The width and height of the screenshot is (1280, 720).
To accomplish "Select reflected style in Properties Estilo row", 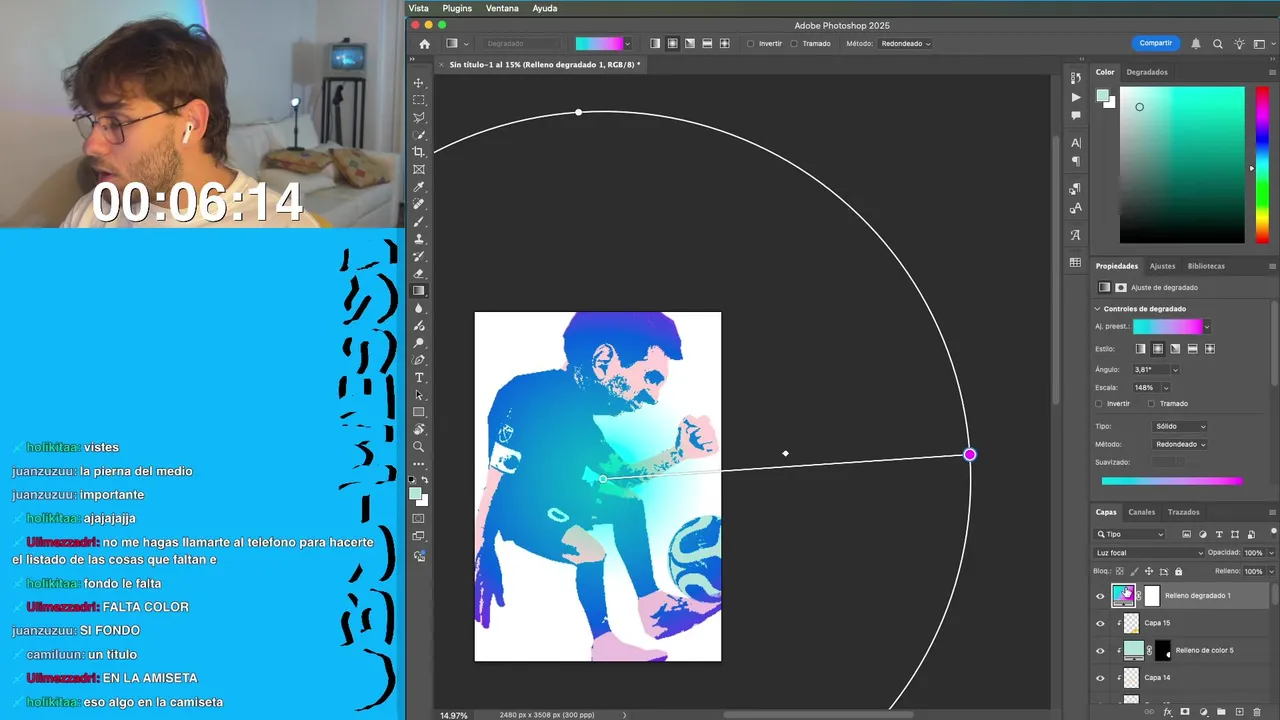I will coord(1192,349).
